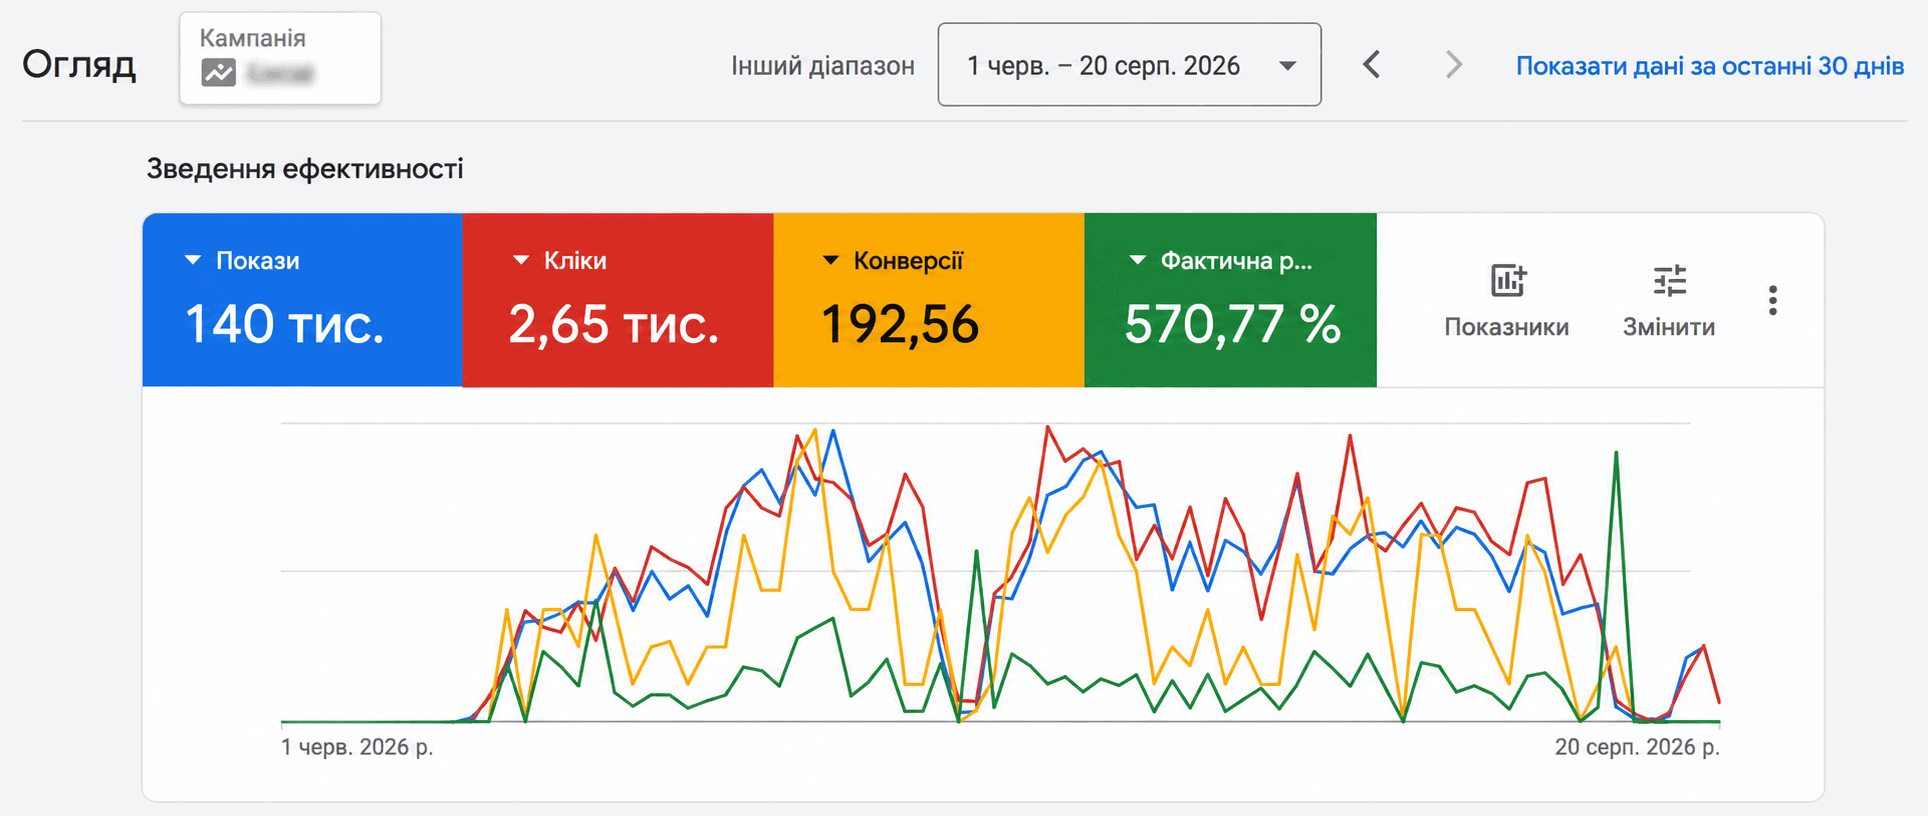Go to next date range arrow
Image resolution: width=1928 pixels, height=816 pixels.
point(1453,65)
